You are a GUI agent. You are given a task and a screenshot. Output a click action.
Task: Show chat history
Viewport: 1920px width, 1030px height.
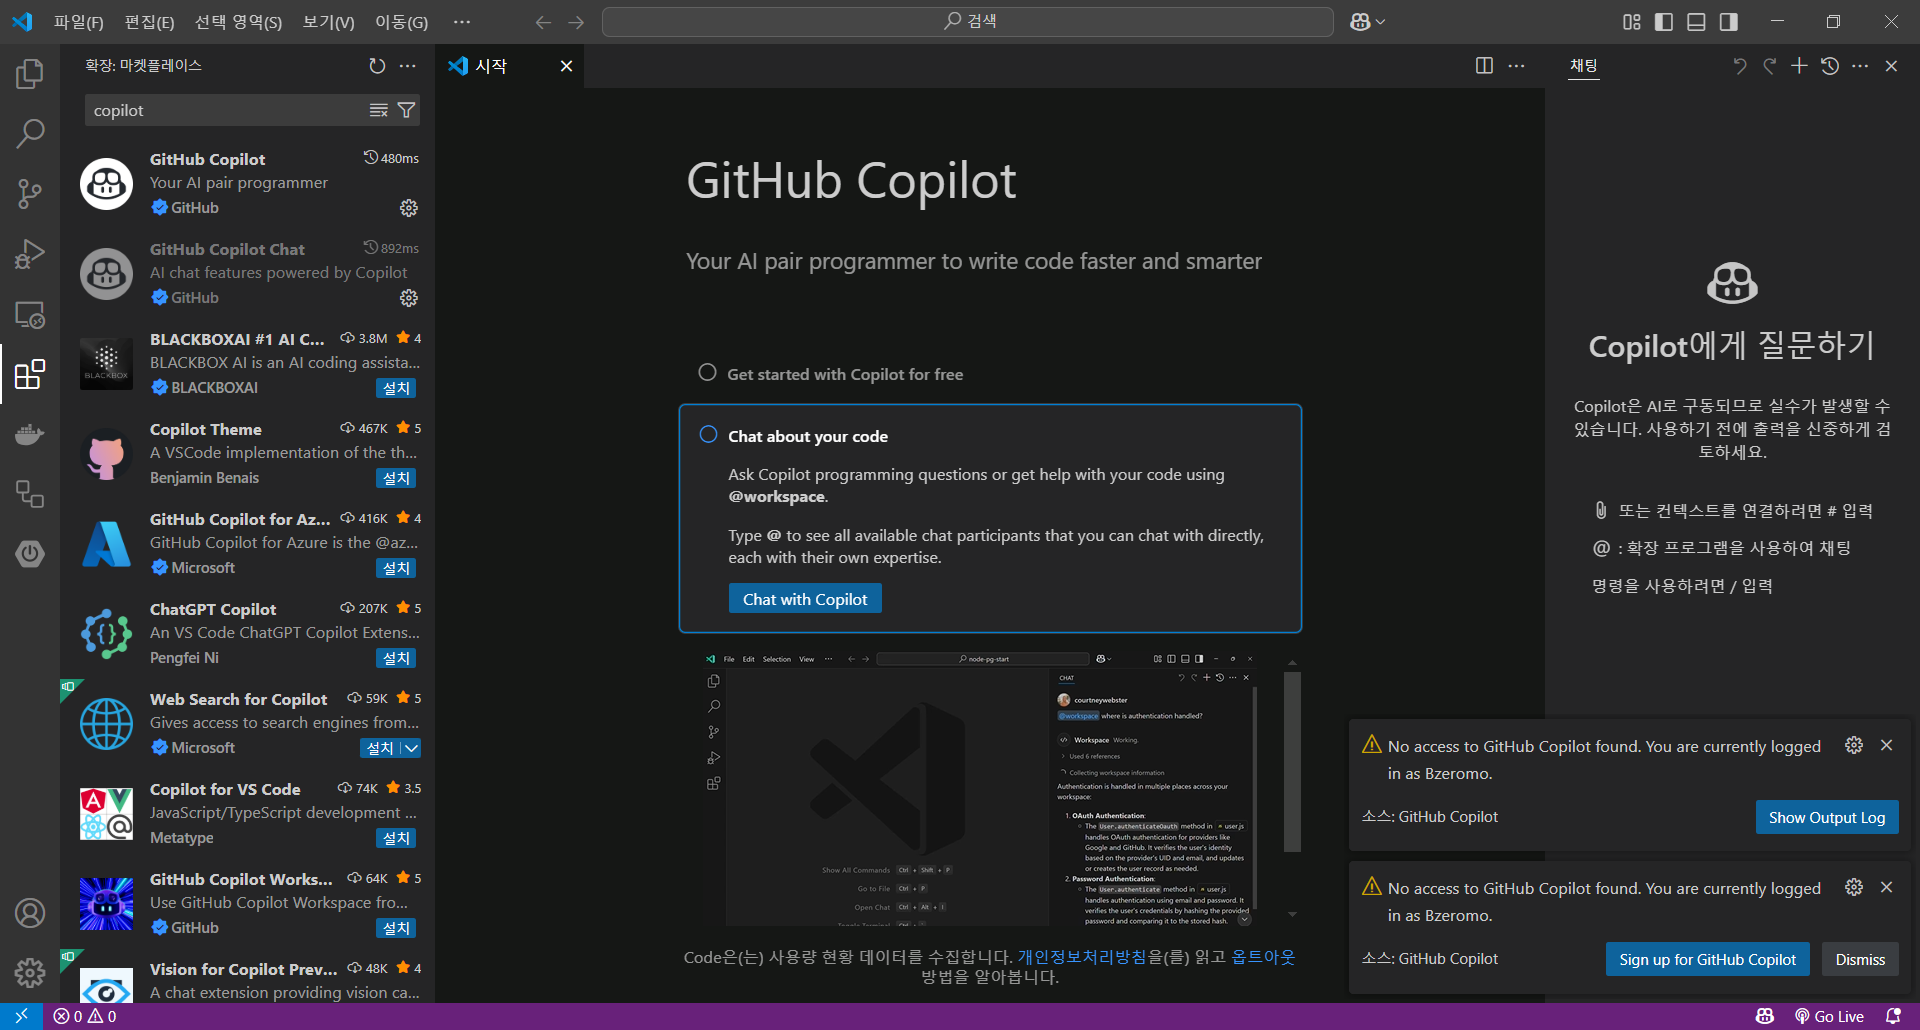pos(1830,66)
